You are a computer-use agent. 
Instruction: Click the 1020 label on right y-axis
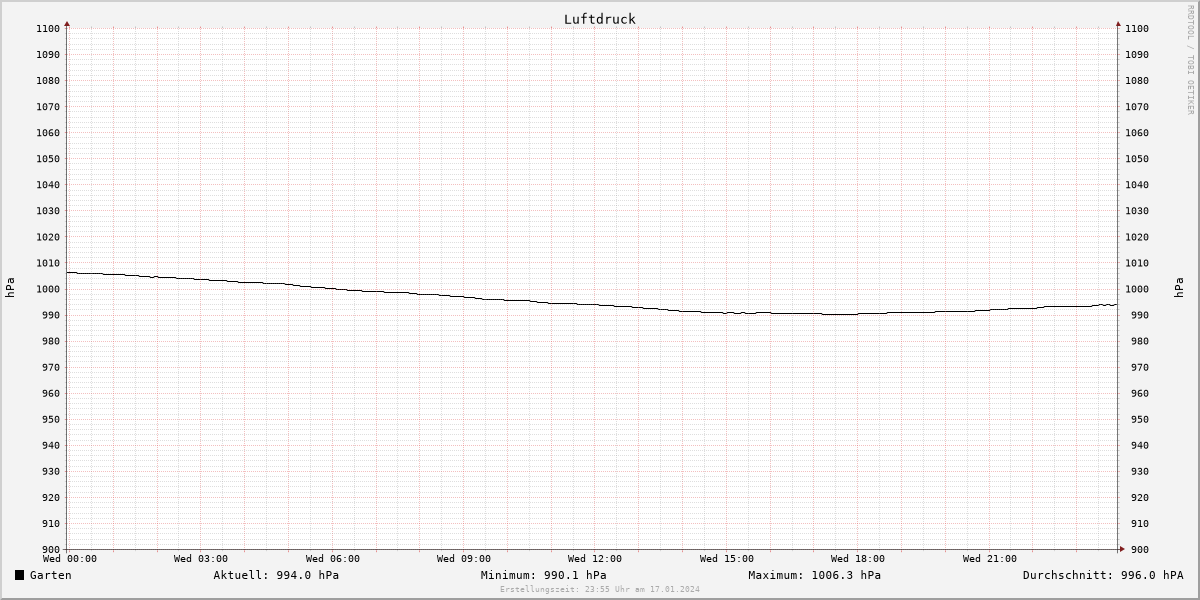pyautogui.click(x=1137, y=237)
